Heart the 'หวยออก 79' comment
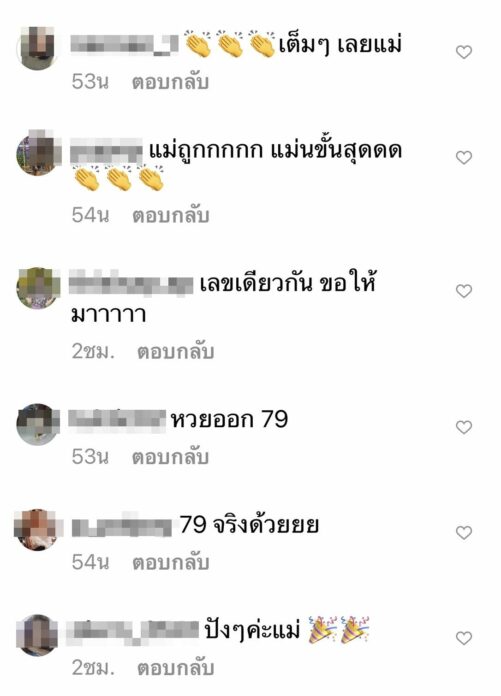The image size is (501, 696). (x=464, y=427)
